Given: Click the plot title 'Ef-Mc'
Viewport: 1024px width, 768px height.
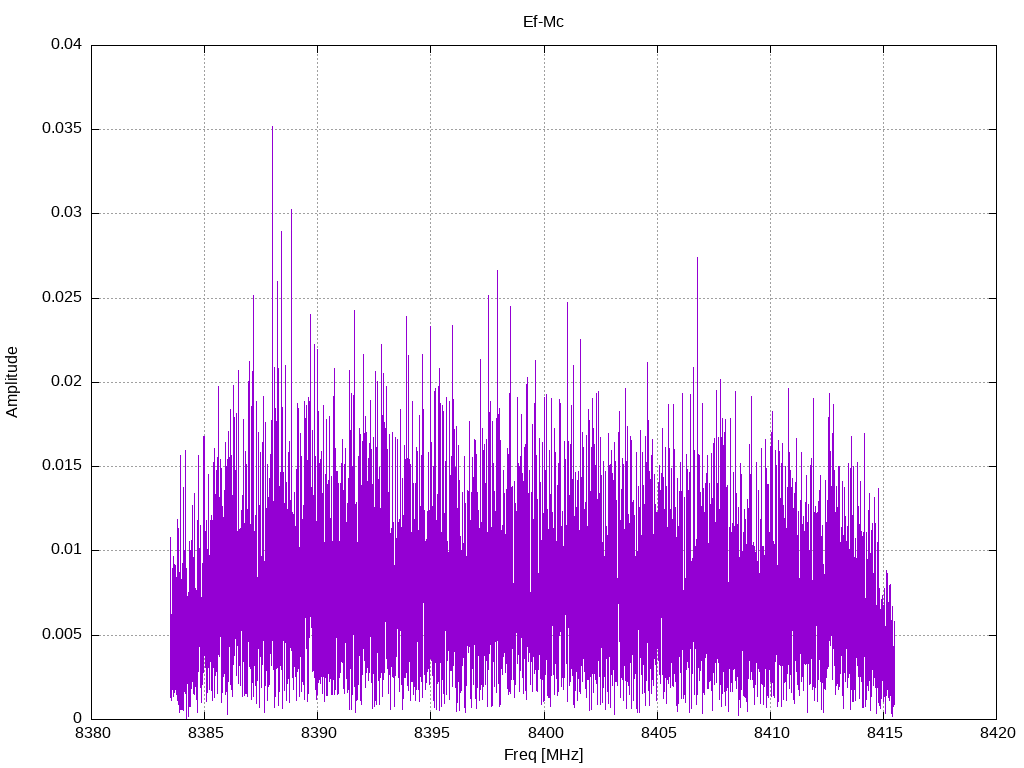Looking at the screenshot, I should pos(543,22).
